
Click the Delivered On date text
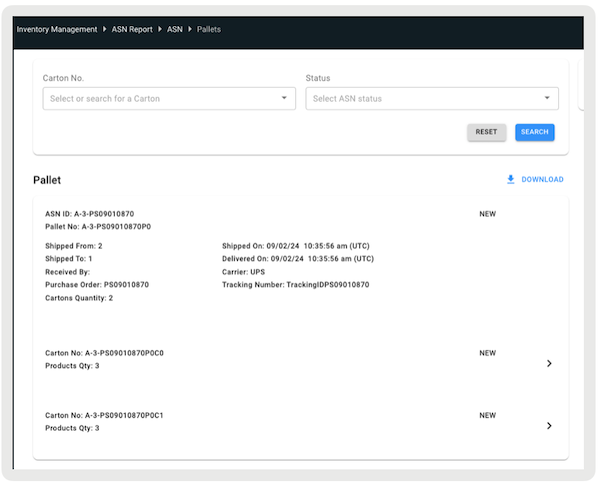click(298, 259)
